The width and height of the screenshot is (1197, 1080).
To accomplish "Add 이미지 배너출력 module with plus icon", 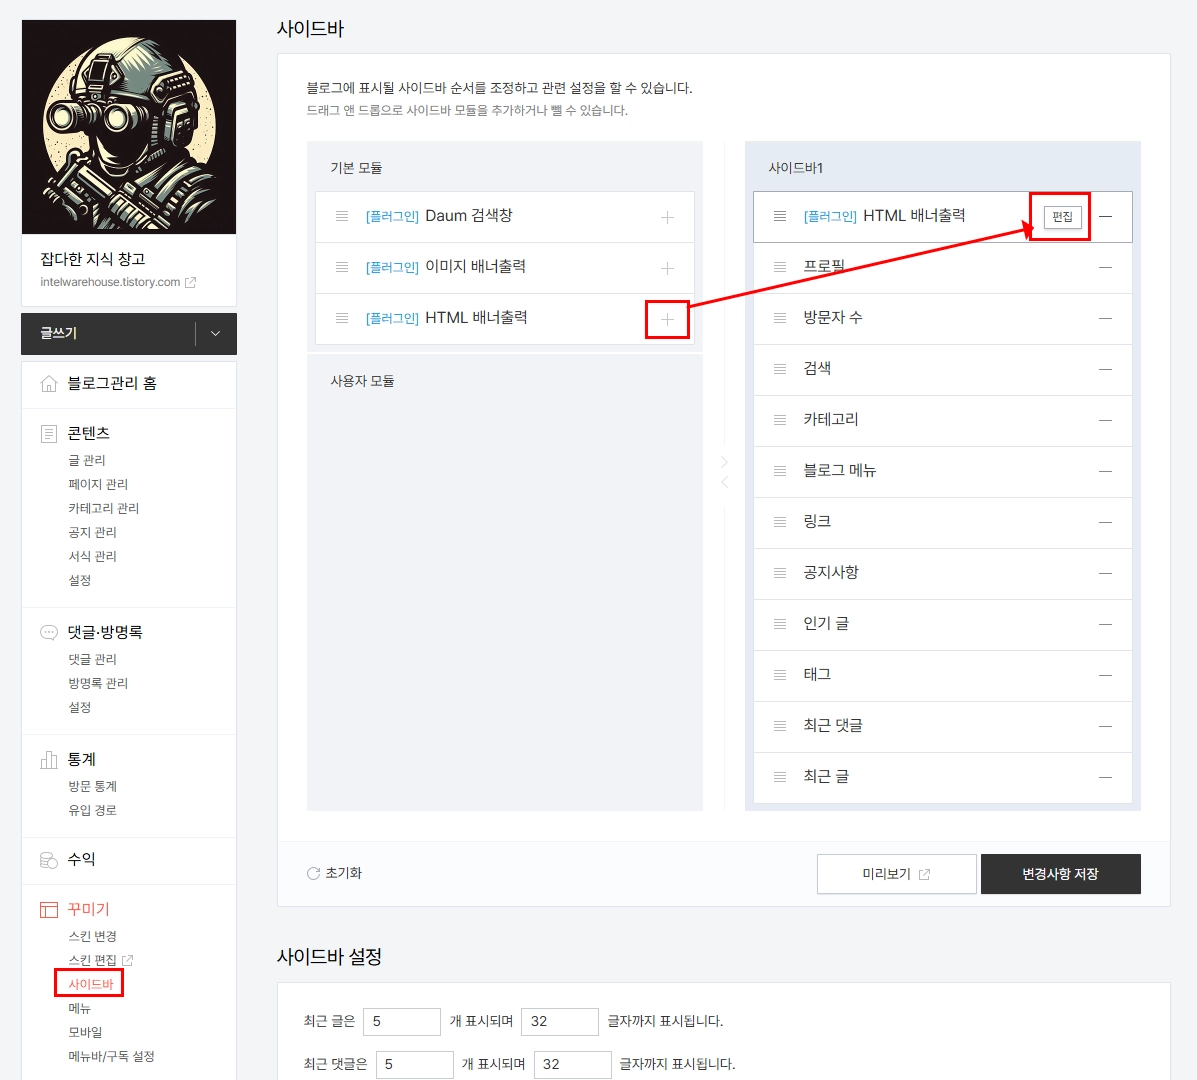I will pos(667,267).
